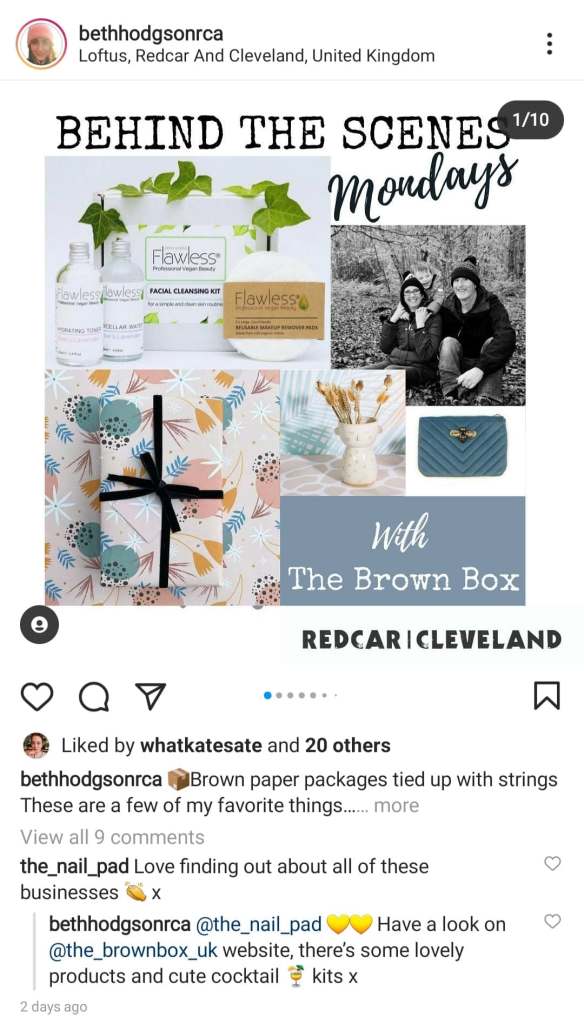The height and width of the screenshot is (1024, 584).
Task: Tap the 1/10 carousel counter badge
Action: pyautogui.click(x=530, y=120)
